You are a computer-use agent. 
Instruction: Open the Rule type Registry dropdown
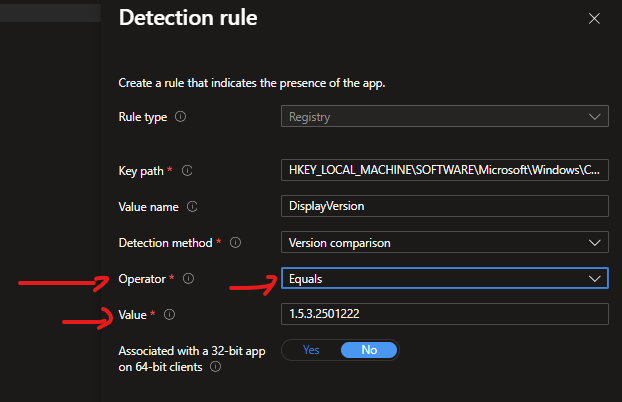[444, 117]
